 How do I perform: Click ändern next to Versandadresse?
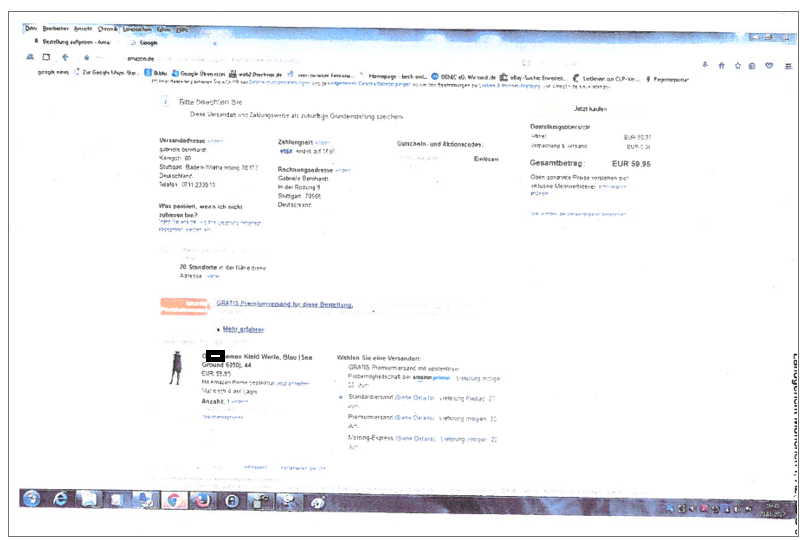tap(215, 141)
